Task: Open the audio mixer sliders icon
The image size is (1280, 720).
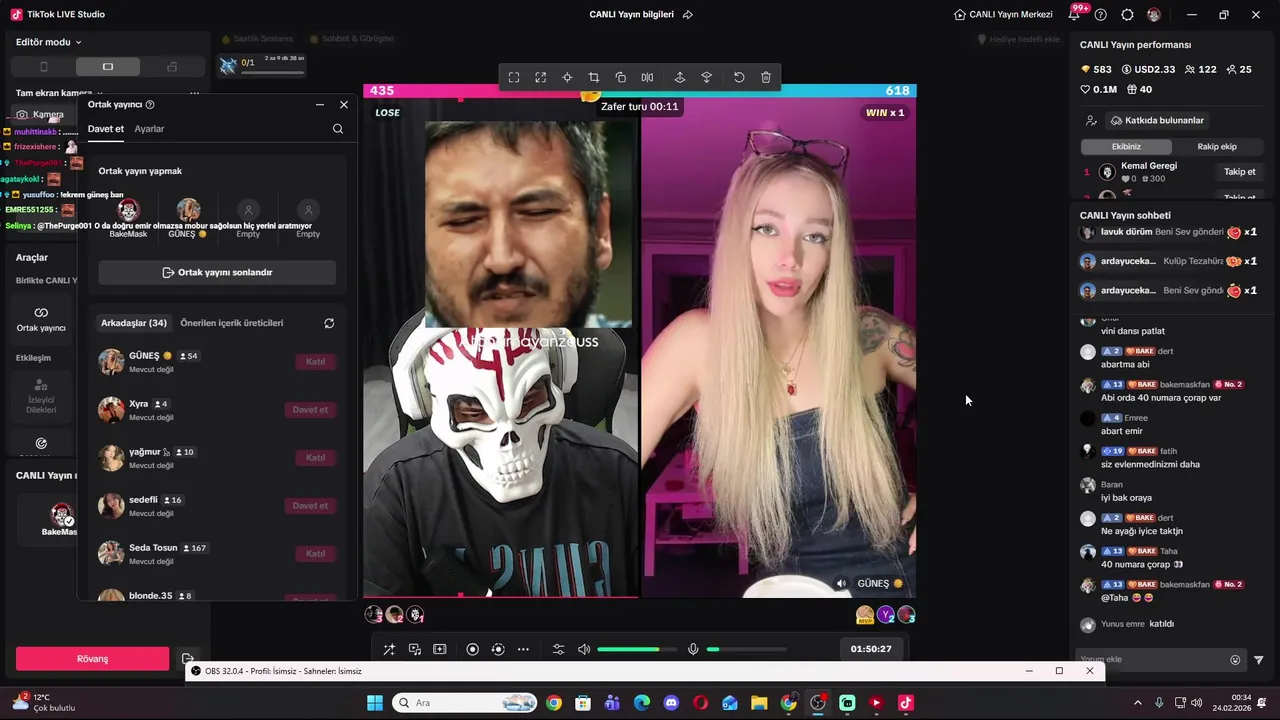Action: (x=558, y=649)
